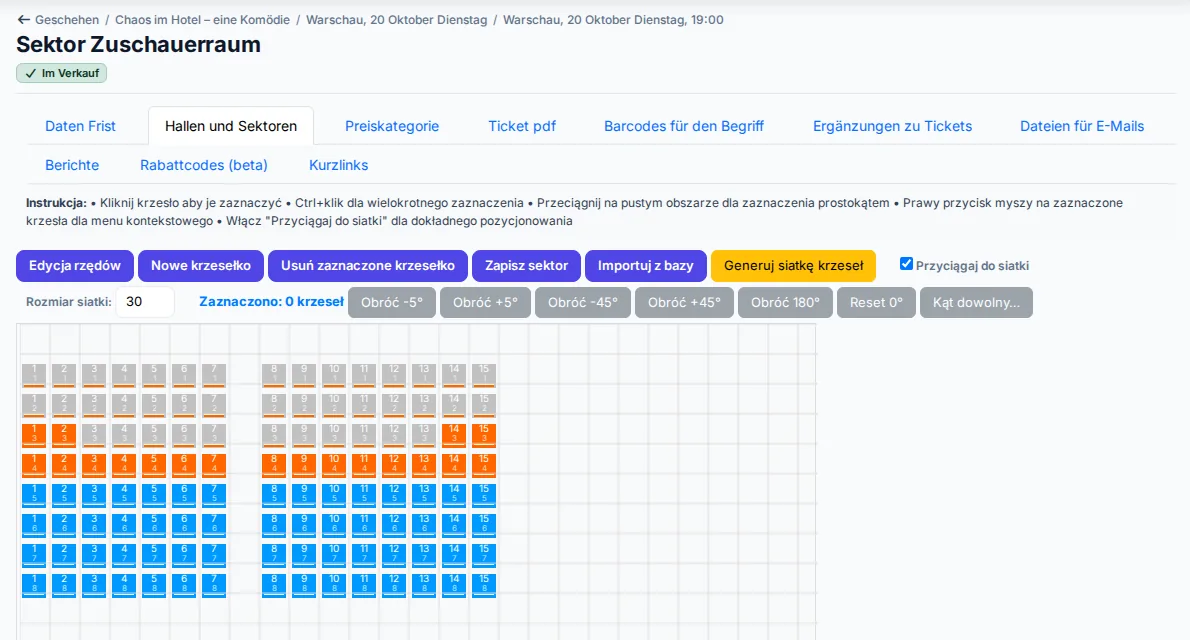Image resolution: width=1190 pixels, height=640 pixels.
Task: Open the Ergänzungen zu Tickets tab
Action: 892,126
